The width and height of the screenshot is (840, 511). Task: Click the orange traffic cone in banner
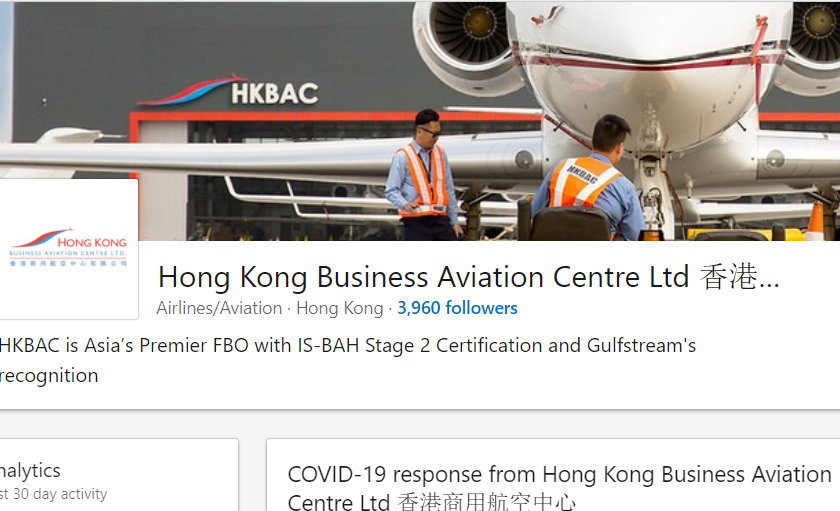(816, 221)
